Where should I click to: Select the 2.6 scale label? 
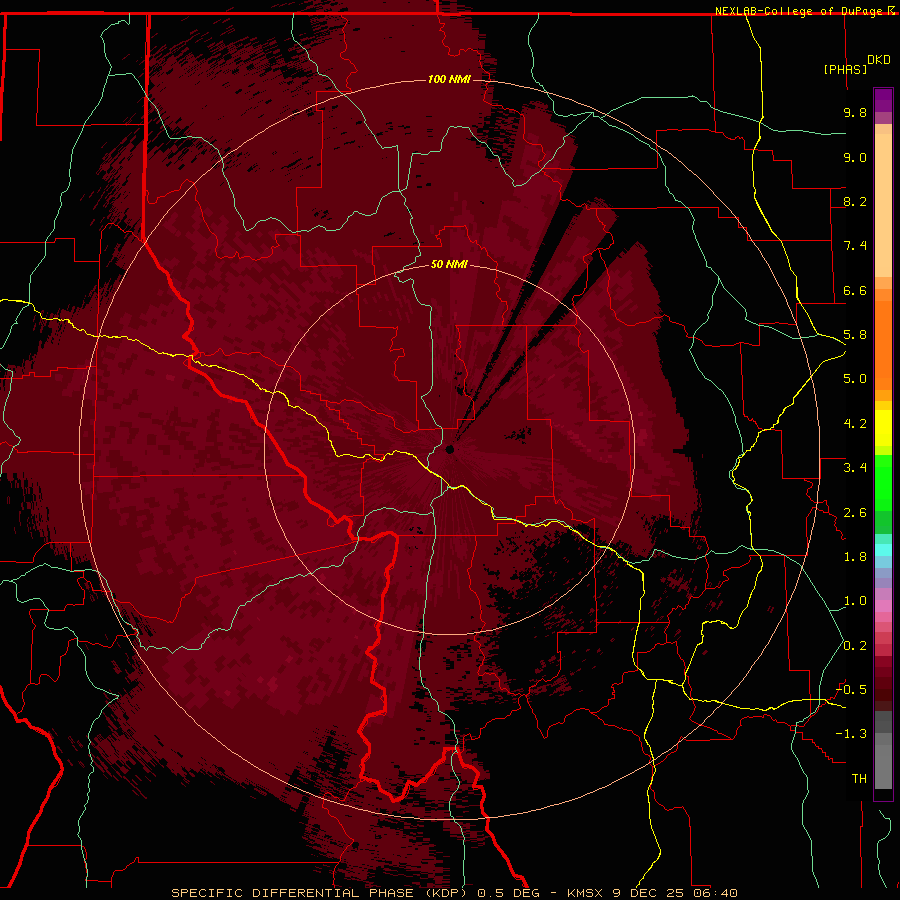(x=855, y=513)
